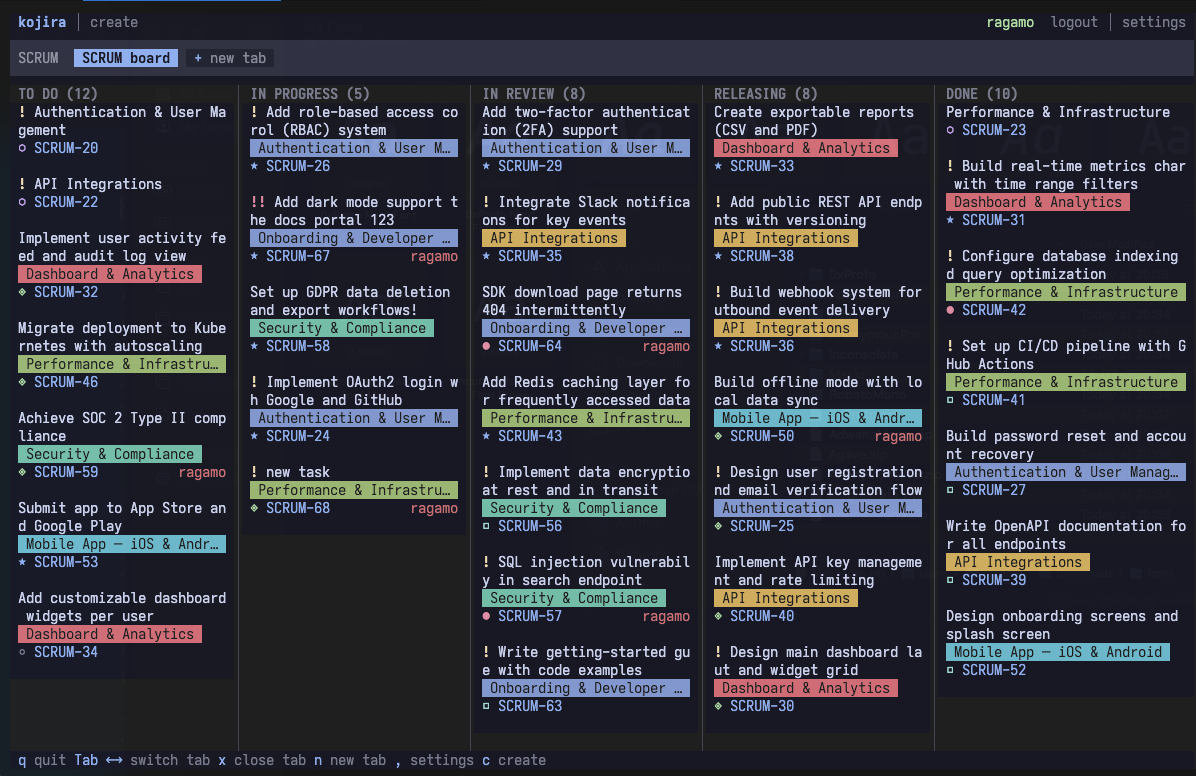This screenshot has width=1196, height=776.
Task: Click the double exclamation priority mark on dark mode task
Action: pyautogui.click(x=258, y=202)
